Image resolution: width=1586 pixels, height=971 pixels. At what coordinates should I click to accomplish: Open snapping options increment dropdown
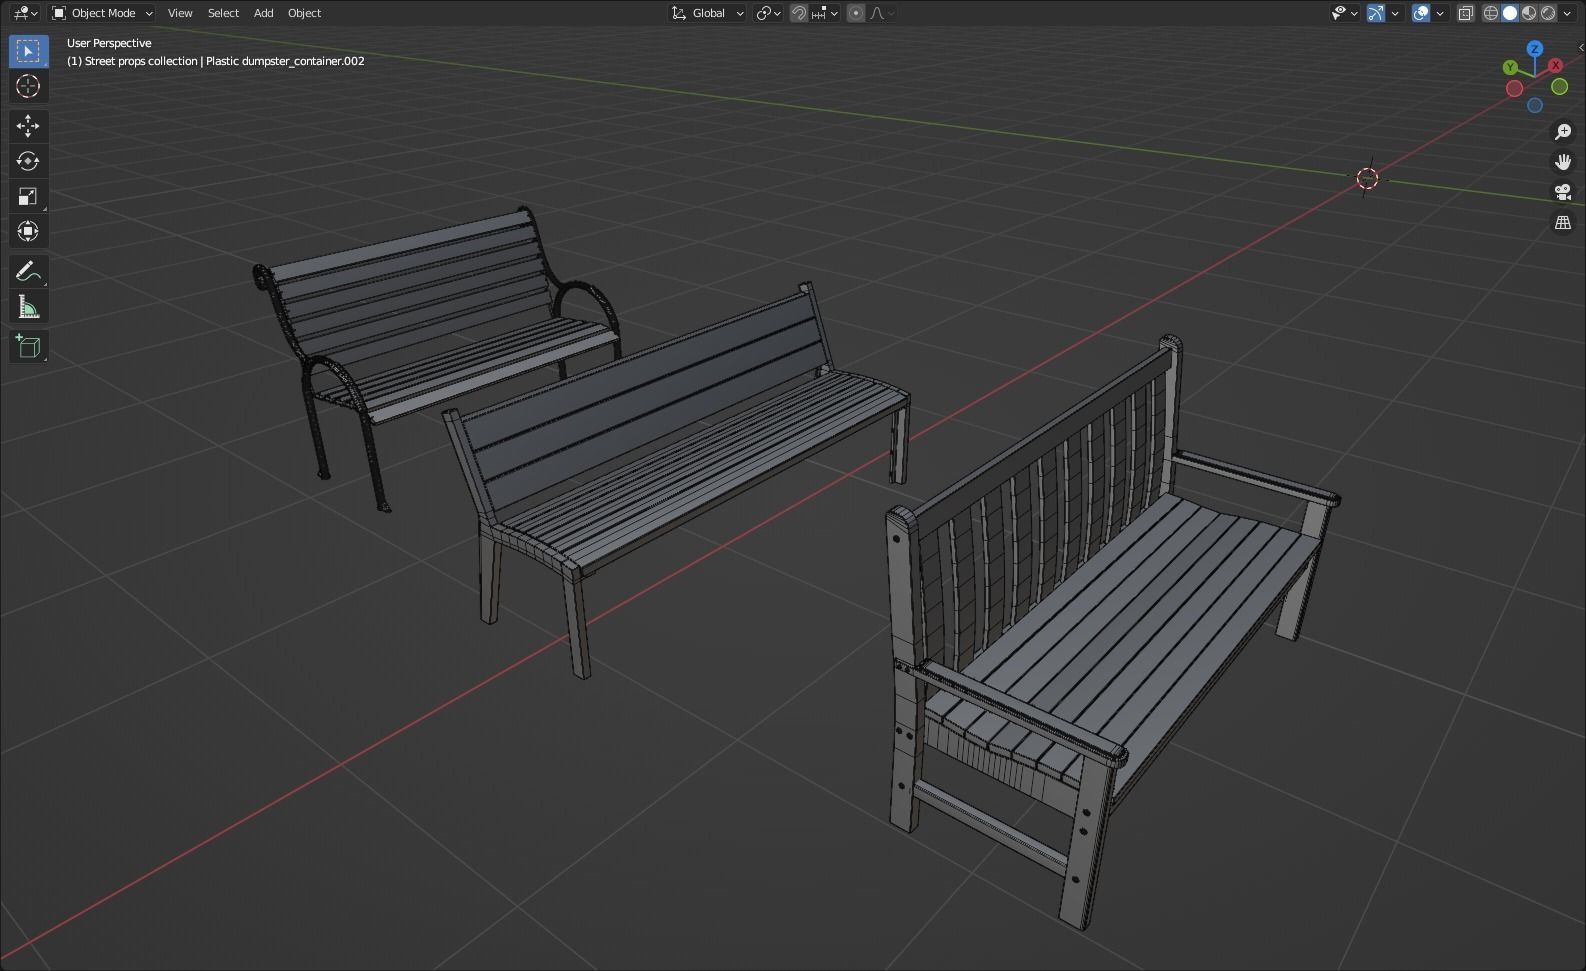pyautogui.click(x=825, y=13)
